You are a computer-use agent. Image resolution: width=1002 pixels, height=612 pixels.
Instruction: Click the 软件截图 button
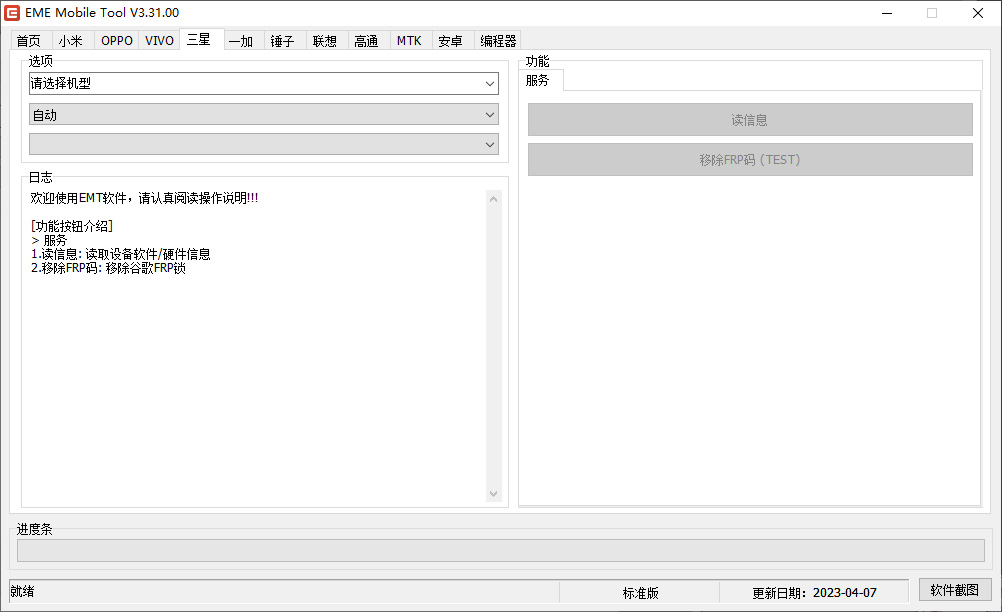pos(955,590)
